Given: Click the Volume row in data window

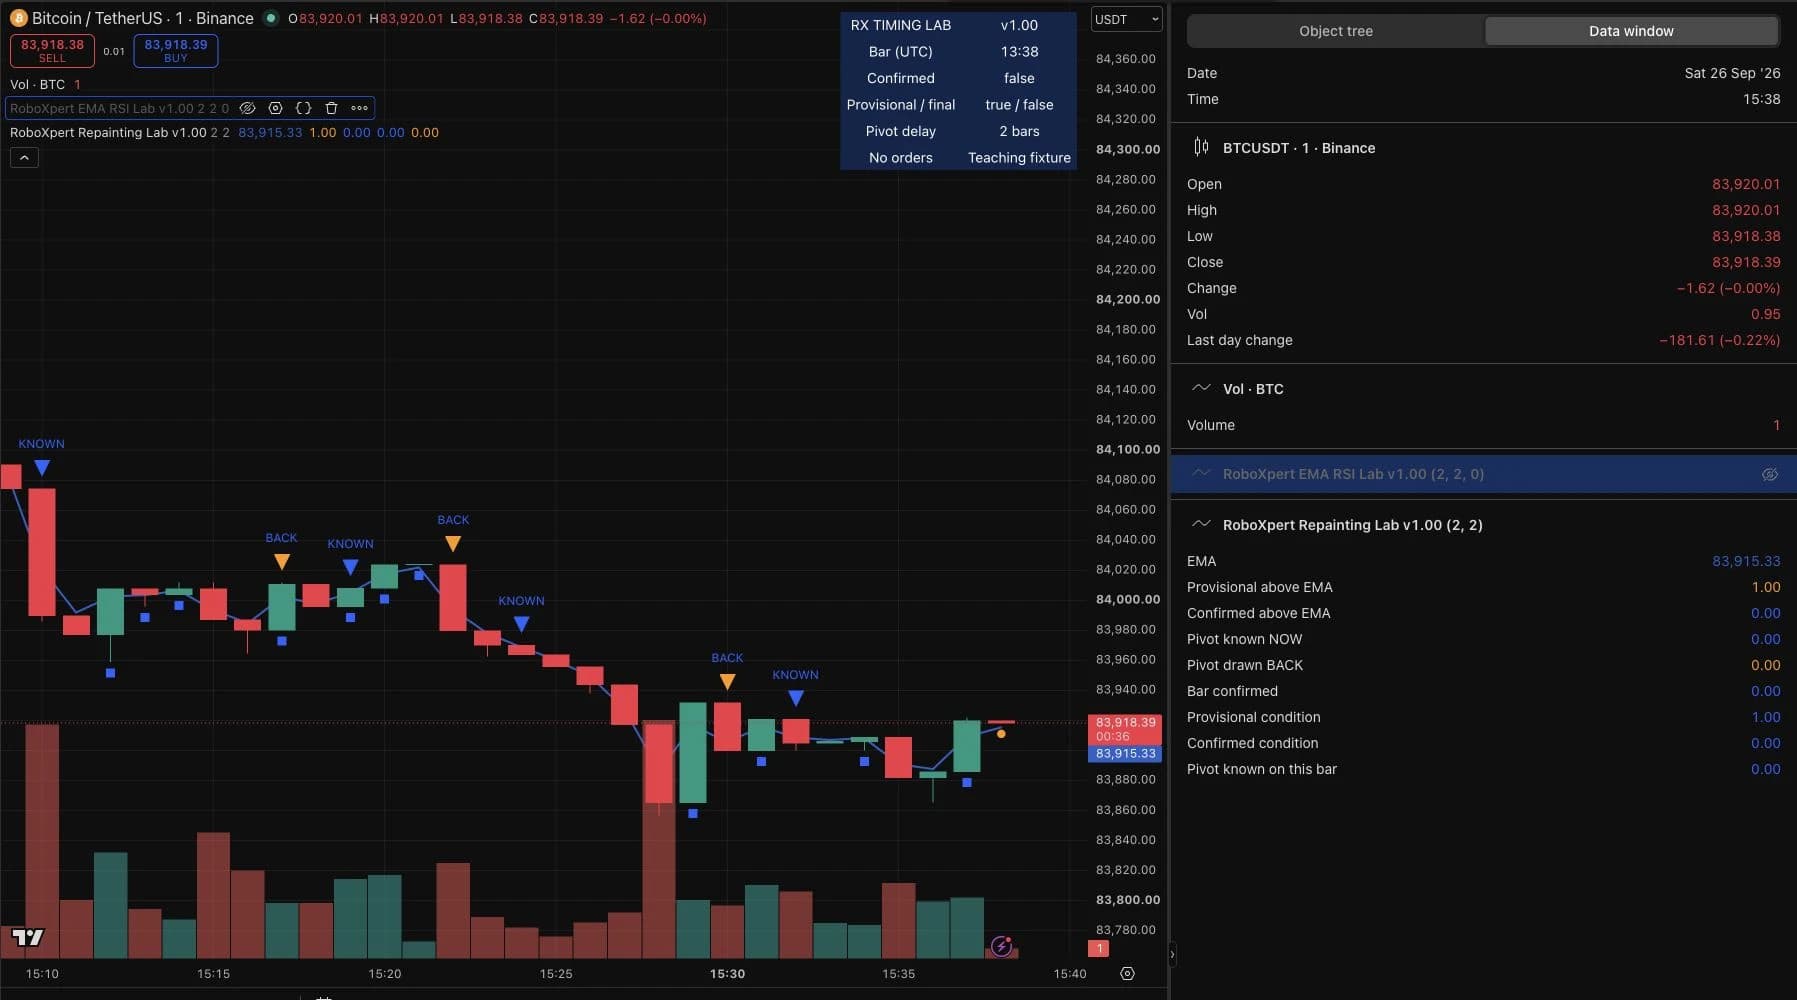Looking at the screenshot, I should click(1483, 425).
